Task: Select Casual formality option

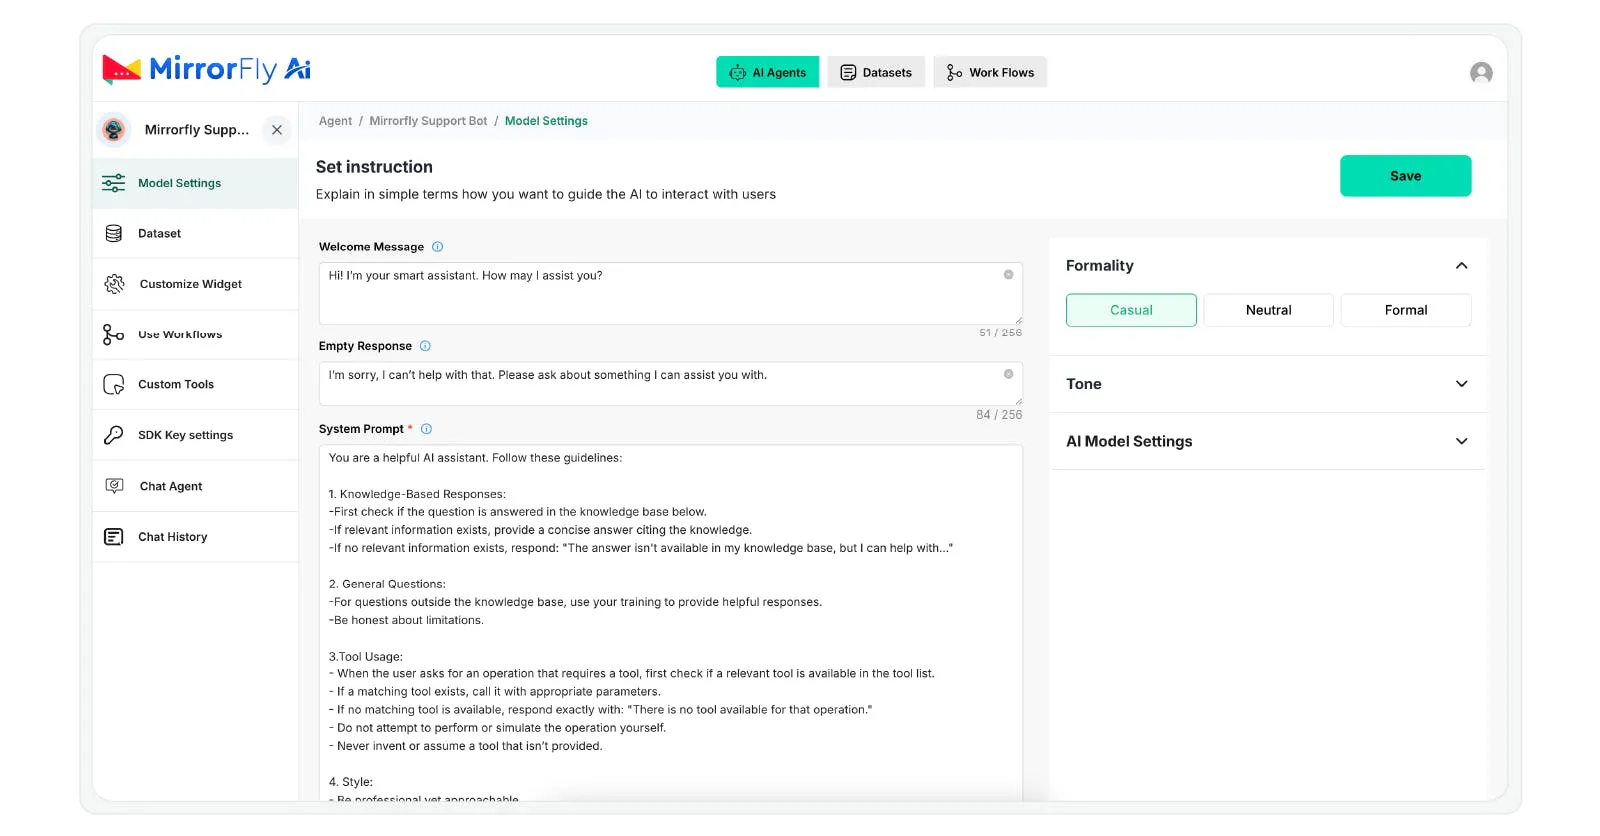Action: (1131, 310)
